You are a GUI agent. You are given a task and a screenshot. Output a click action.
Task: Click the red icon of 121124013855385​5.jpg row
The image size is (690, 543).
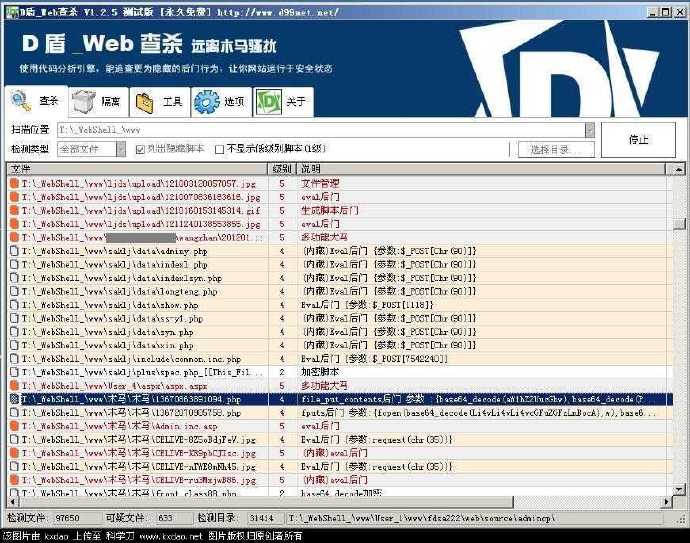tap(14, 224)
